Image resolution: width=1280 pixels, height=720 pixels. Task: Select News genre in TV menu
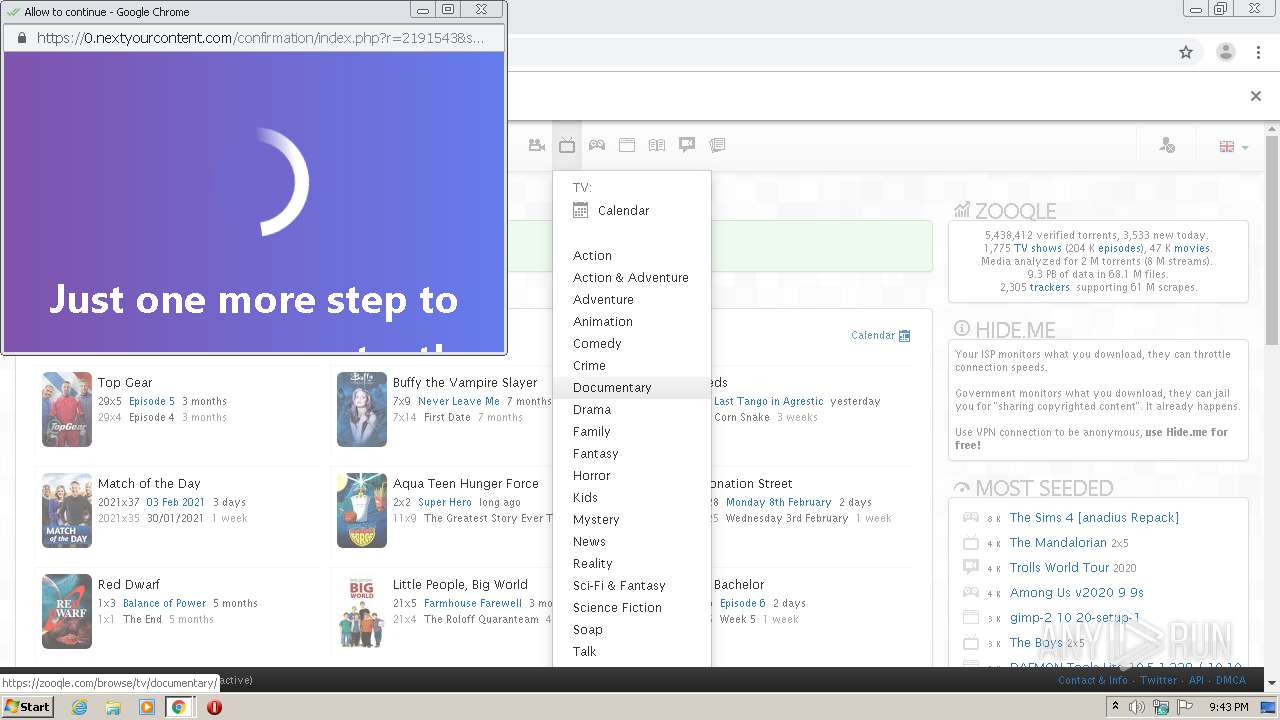pyautogui.click(x=589, y=542)
